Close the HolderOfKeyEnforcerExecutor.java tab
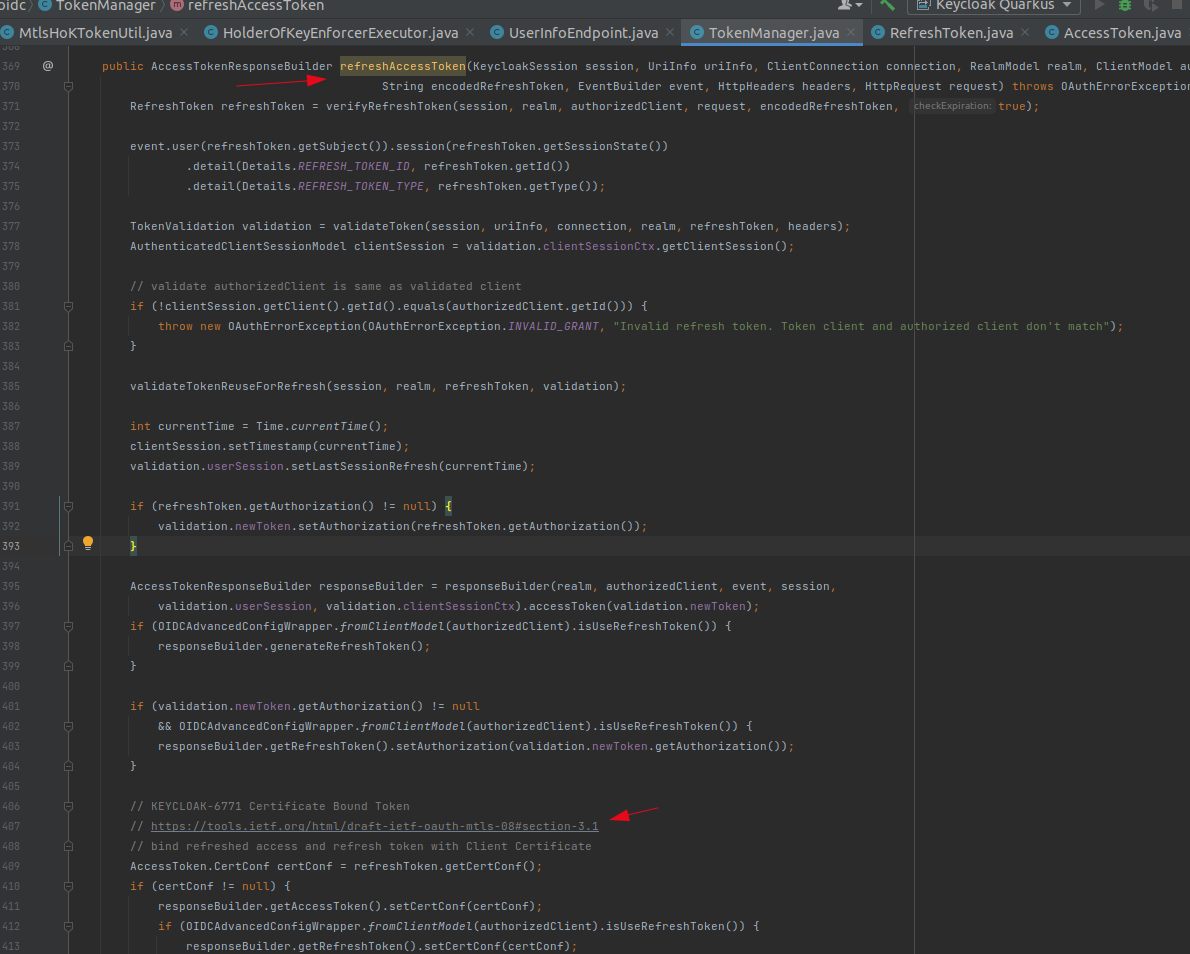1190x954 pixels. click(x=471, y=32)
